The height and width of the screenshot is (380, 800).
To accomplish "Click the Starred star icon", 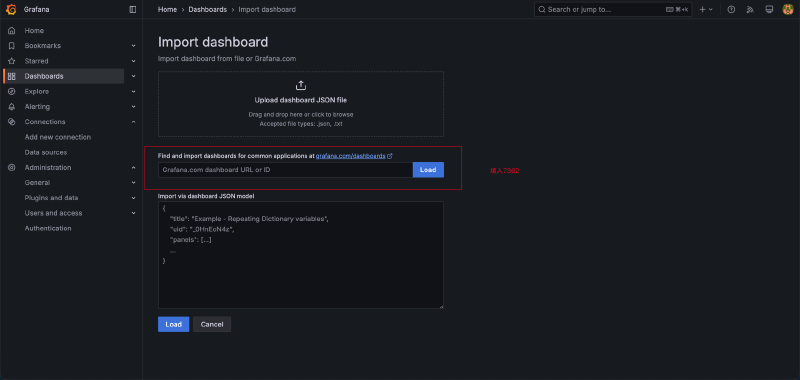I will 11,61.
